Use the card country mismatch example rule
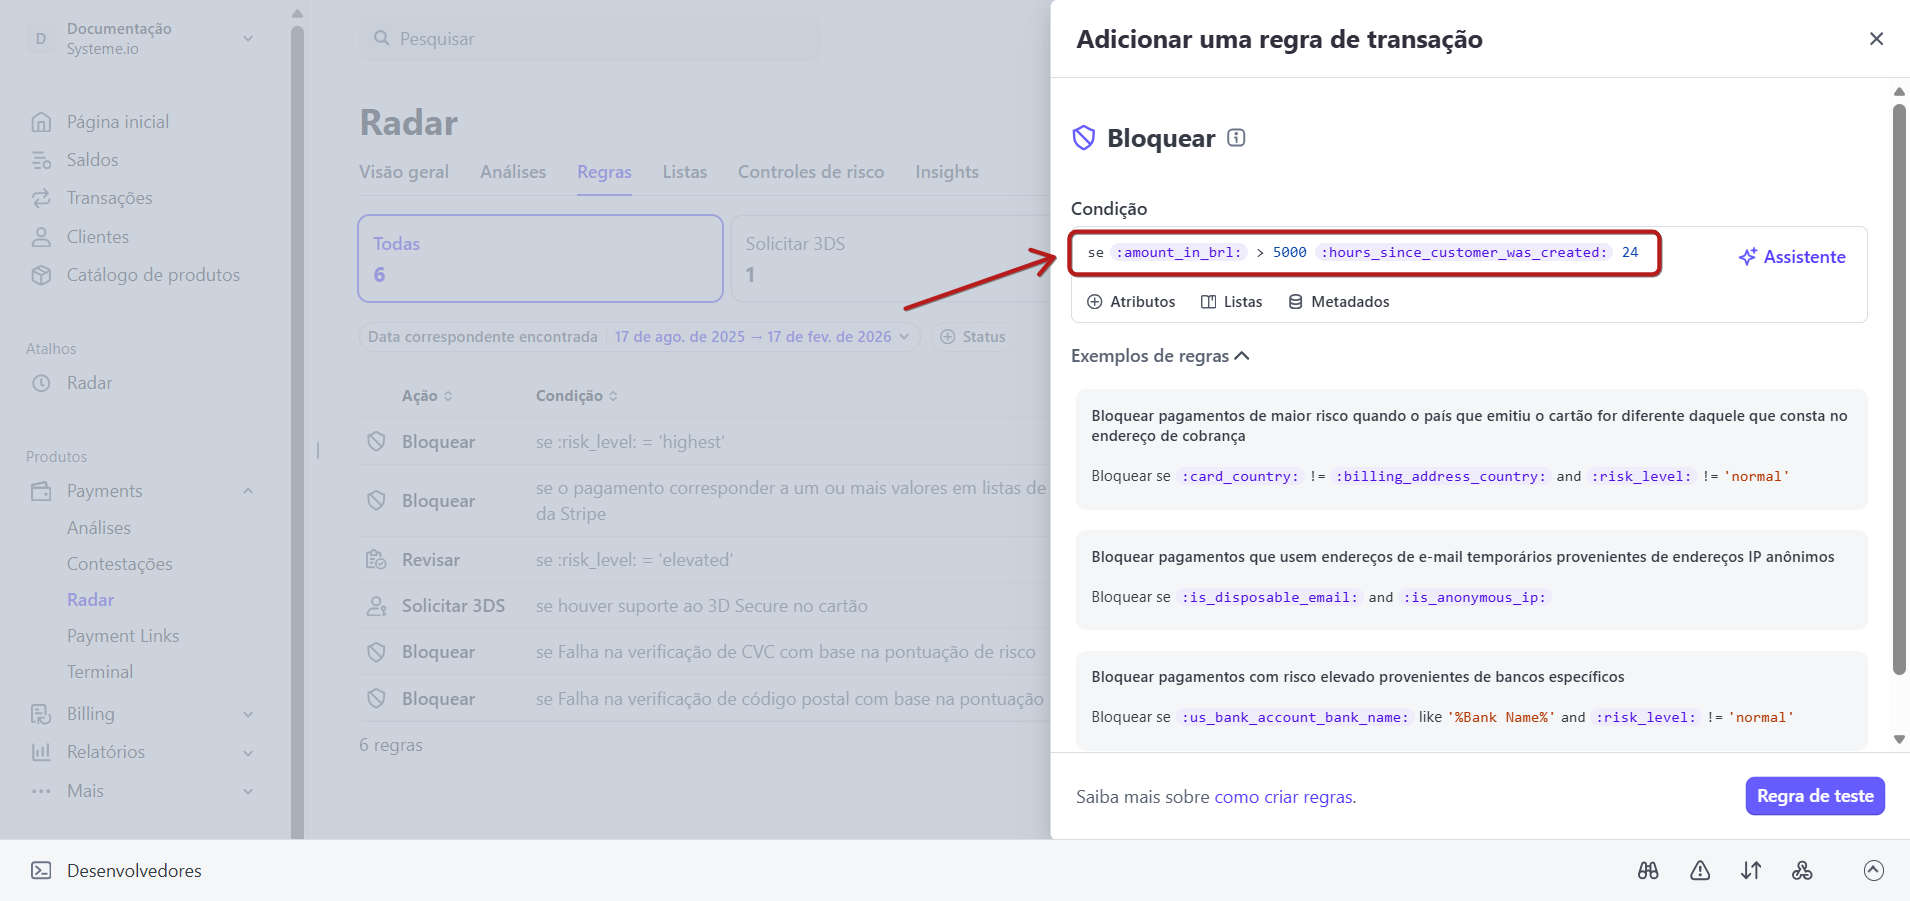The height and width of the screenshot is (901, 1910). tap(1471, 449)
